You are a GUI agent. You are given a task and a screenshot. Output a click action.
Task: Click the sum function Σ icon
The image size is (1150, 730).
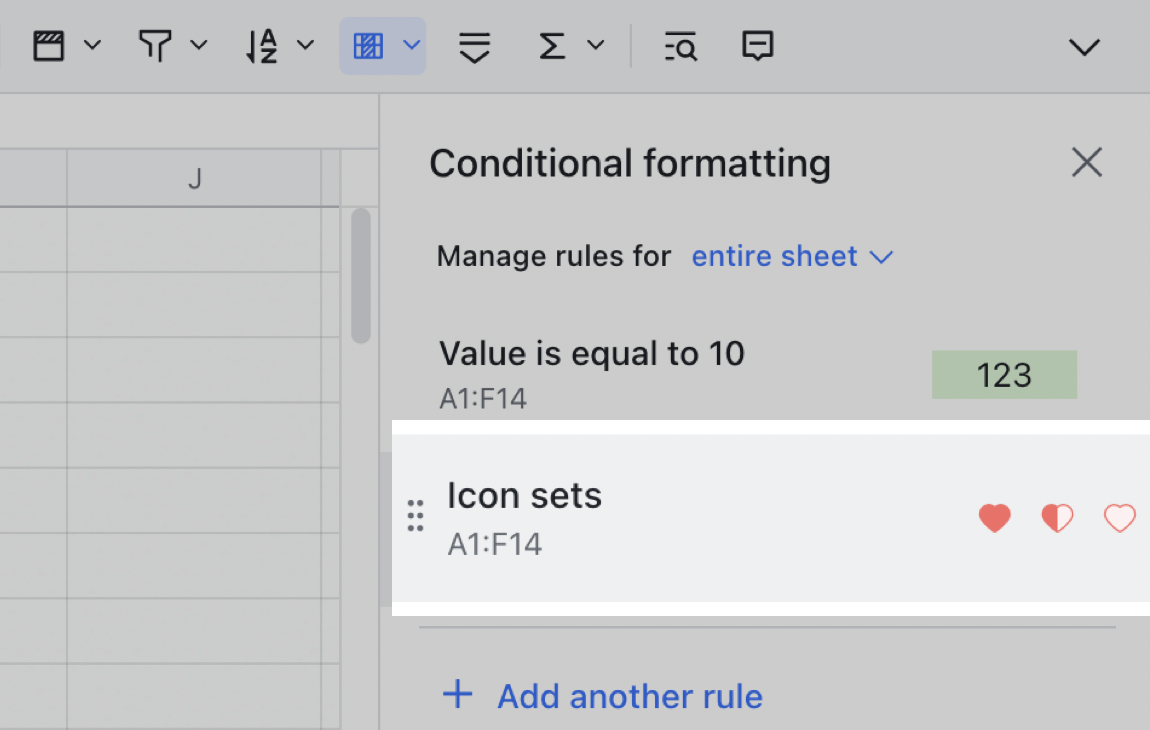coord(553,45)
